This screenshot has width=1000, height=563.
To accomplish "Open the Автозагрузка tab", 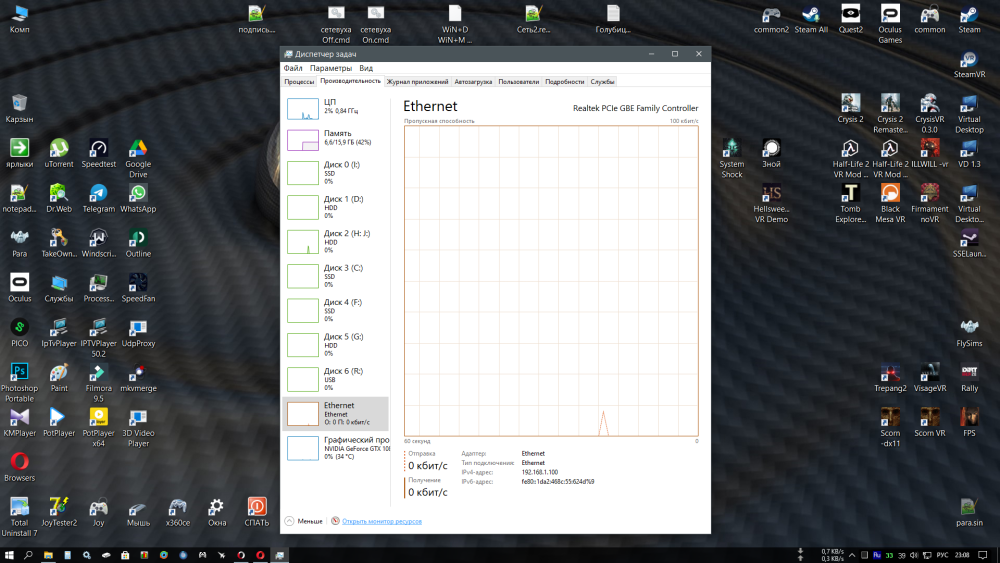I will click(x=473, y=82).
